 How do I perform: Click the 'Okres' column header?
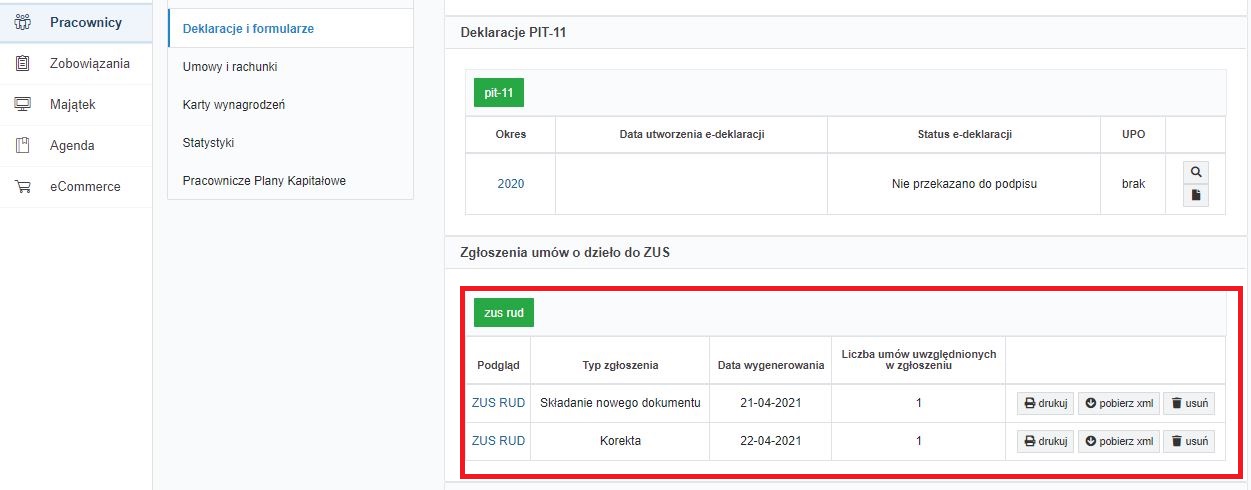(x=511, y=134)
